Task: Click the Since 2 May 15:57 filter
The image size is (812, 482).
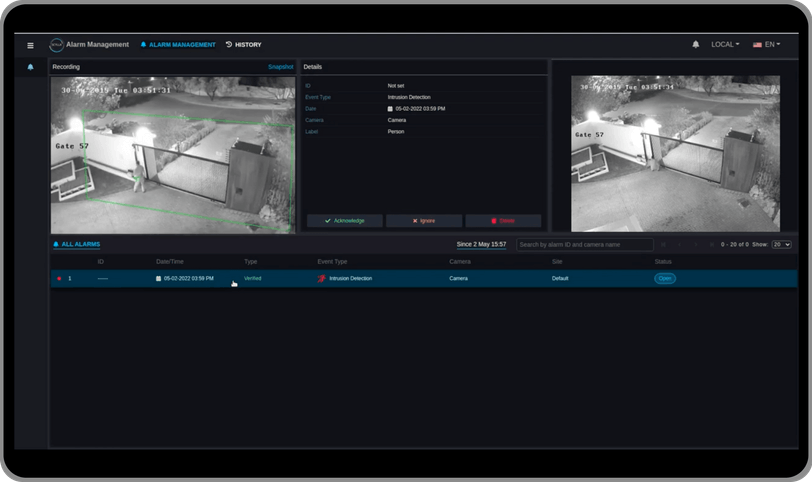Action: click(x=481, y=244)
